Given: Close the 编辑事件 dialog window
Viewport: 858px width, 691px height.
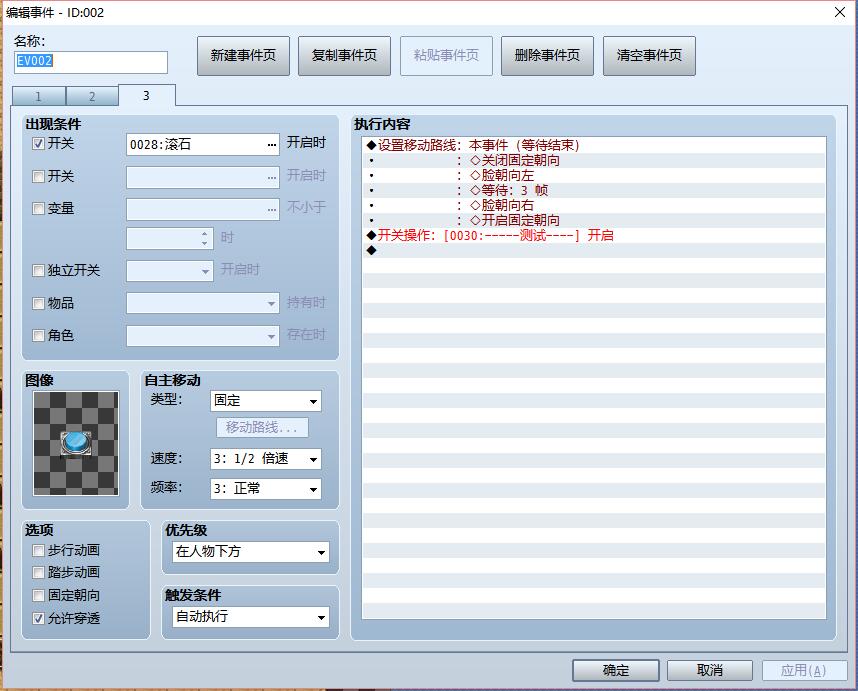Looking at the screenshot, I should 840,12.
